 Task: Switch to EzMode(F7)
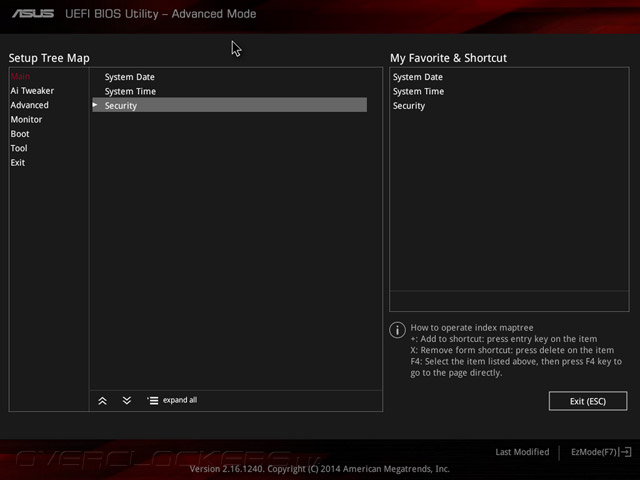click(x=593, y=452)
